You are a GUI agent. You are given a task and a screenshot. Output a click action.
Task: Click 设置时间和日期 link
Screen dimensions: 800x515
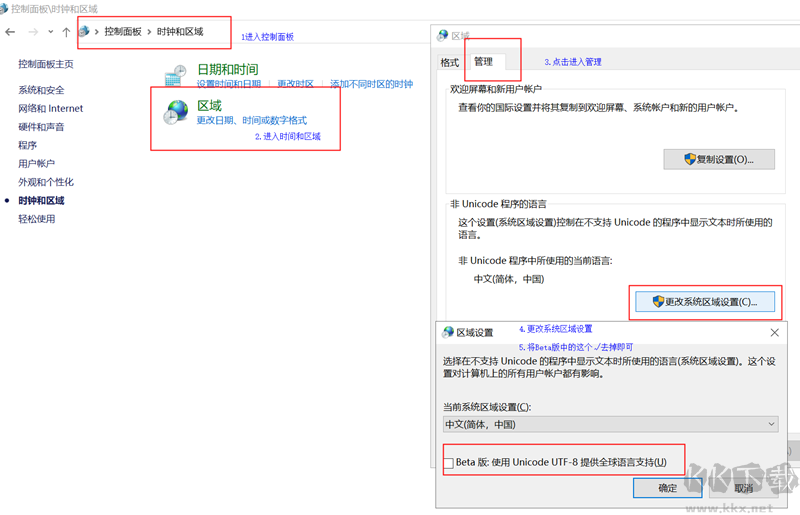[229, 84]
